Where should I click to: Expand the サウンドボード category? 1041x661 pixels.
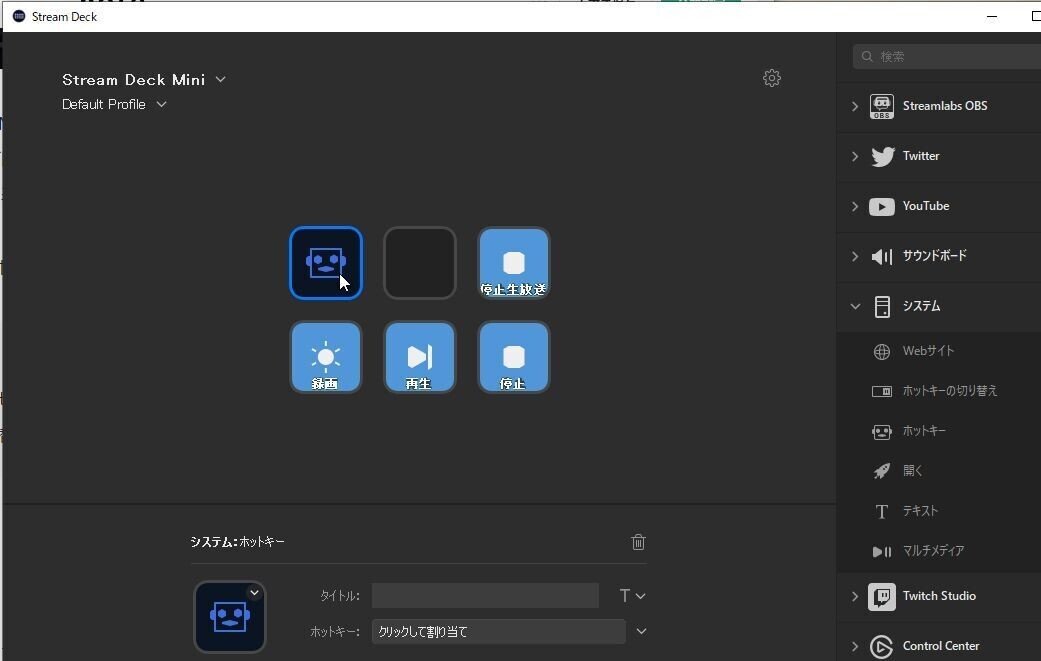click(855, 256)
